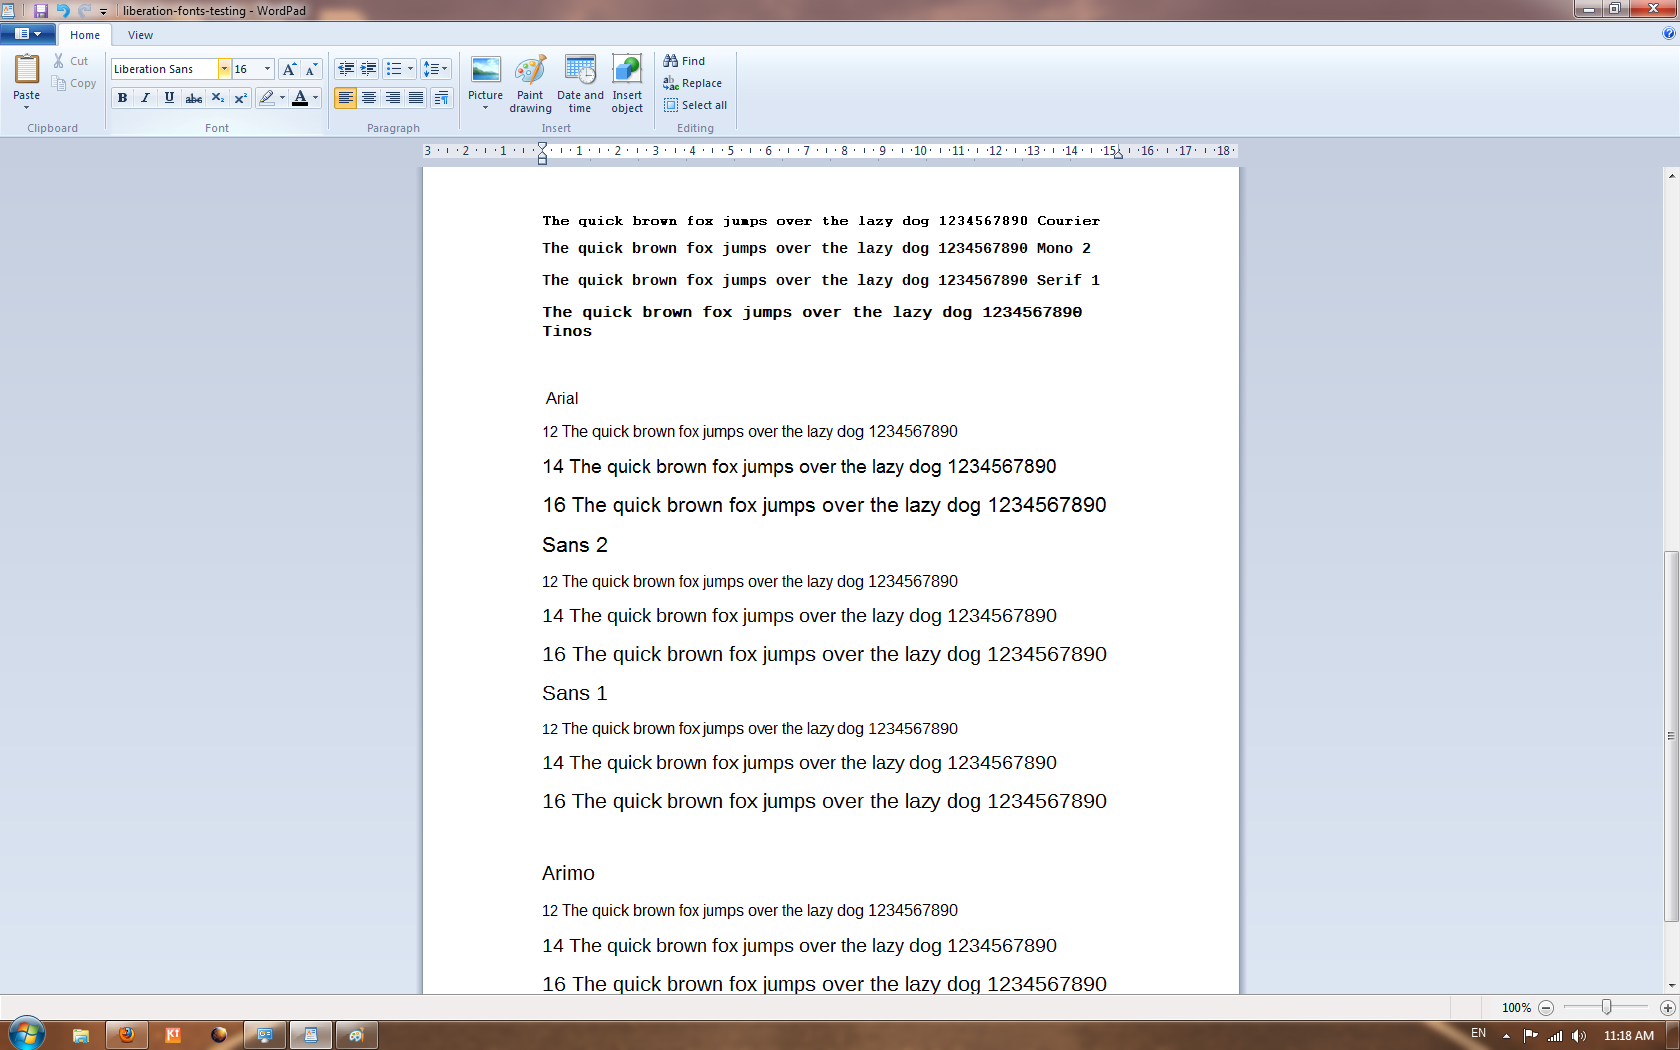Show hidden tray icons arrow
This screenshot has height=1050, width=1680.
coord(1506,1036)
